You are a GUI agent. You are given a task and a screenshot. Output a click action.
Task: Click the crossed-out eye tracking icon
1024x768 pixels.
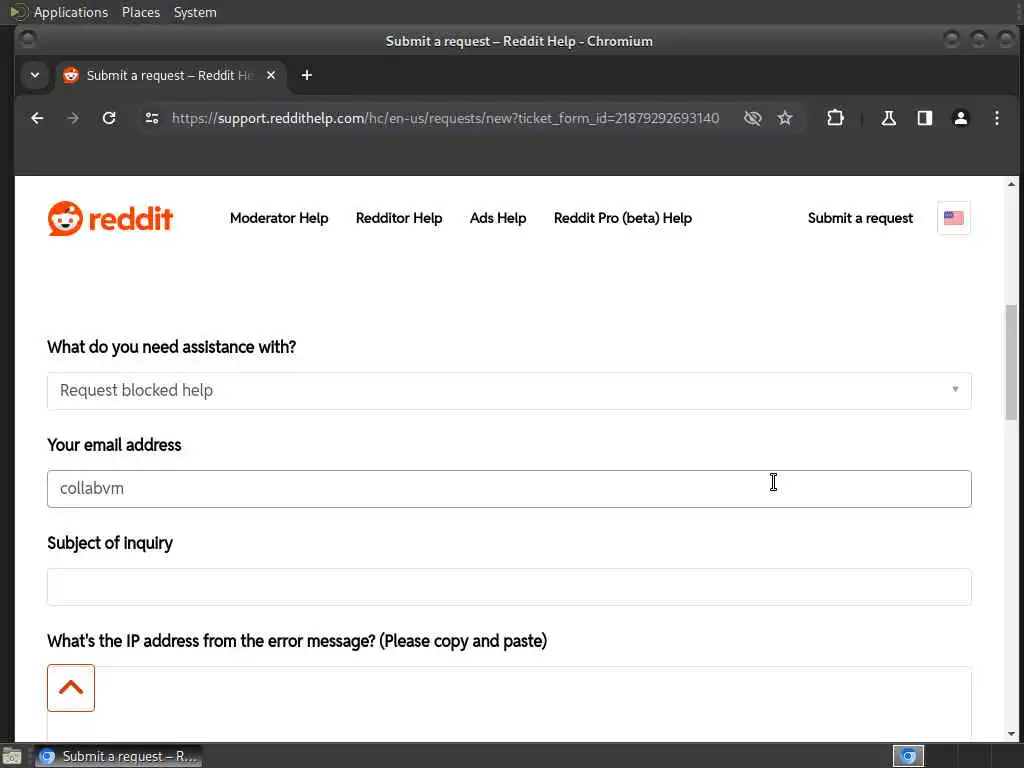(752, 118)
